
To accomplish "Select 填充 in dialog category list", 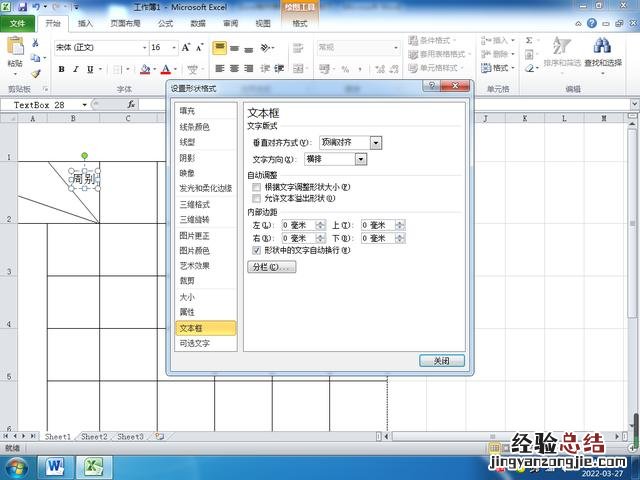I will pyautogui.click(x=188, y=110).
